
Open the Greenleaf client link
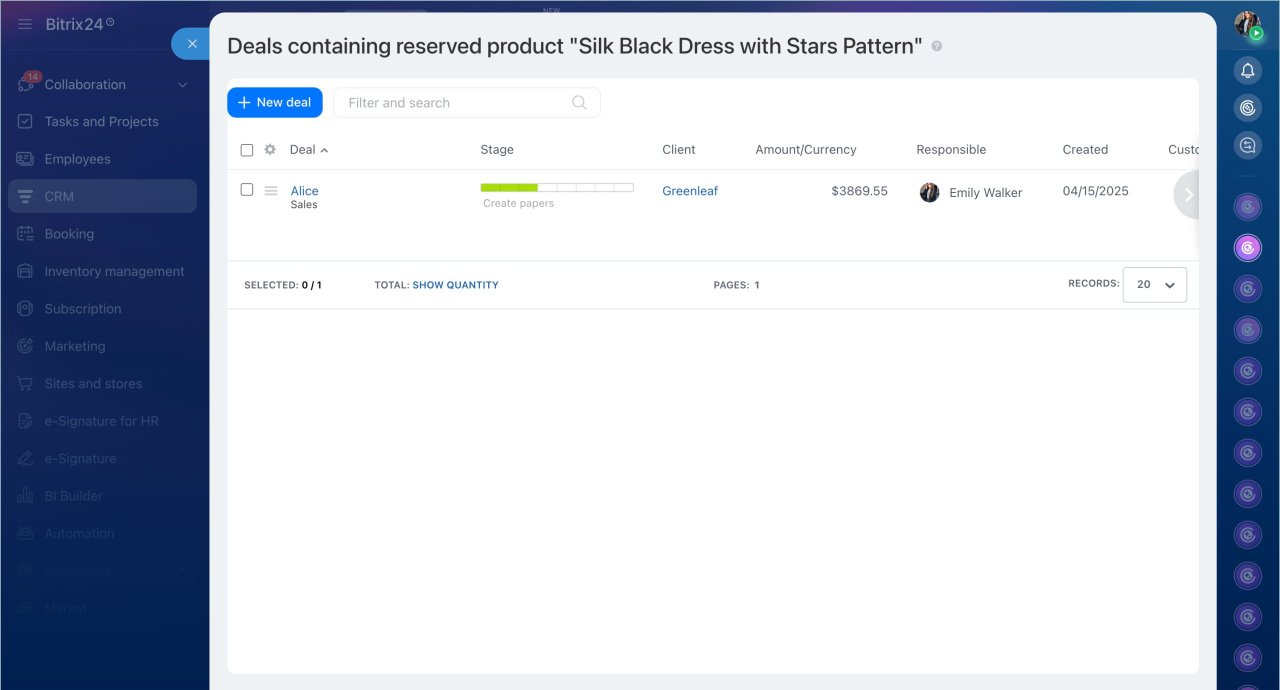tap(690, 191)
